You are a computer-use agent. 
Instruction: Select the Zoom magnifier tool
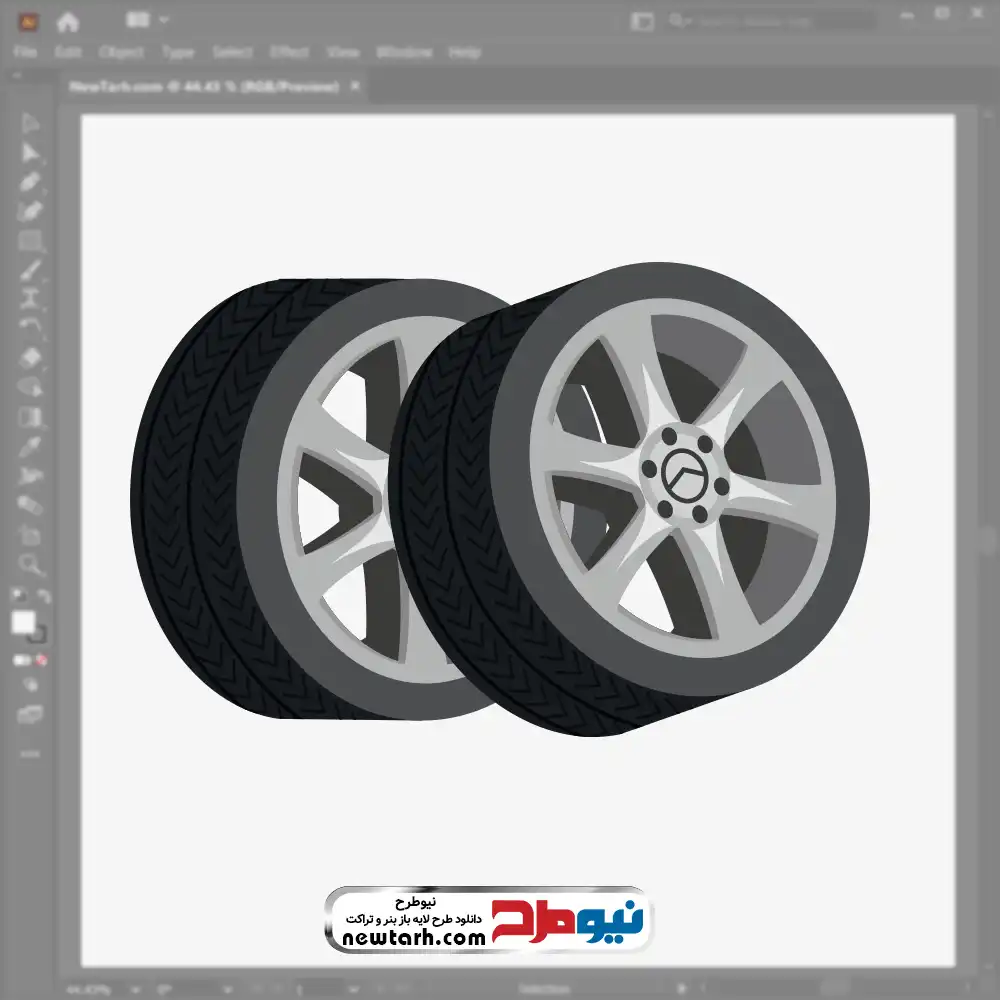click(30, 564)
